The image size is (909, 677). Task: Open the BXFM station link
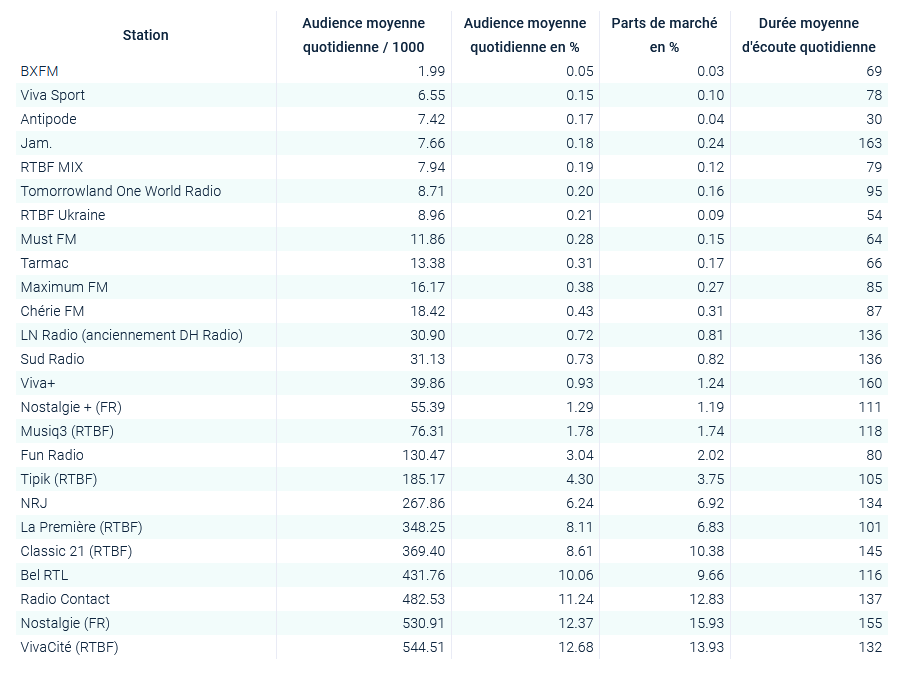[x=39, y=71]
